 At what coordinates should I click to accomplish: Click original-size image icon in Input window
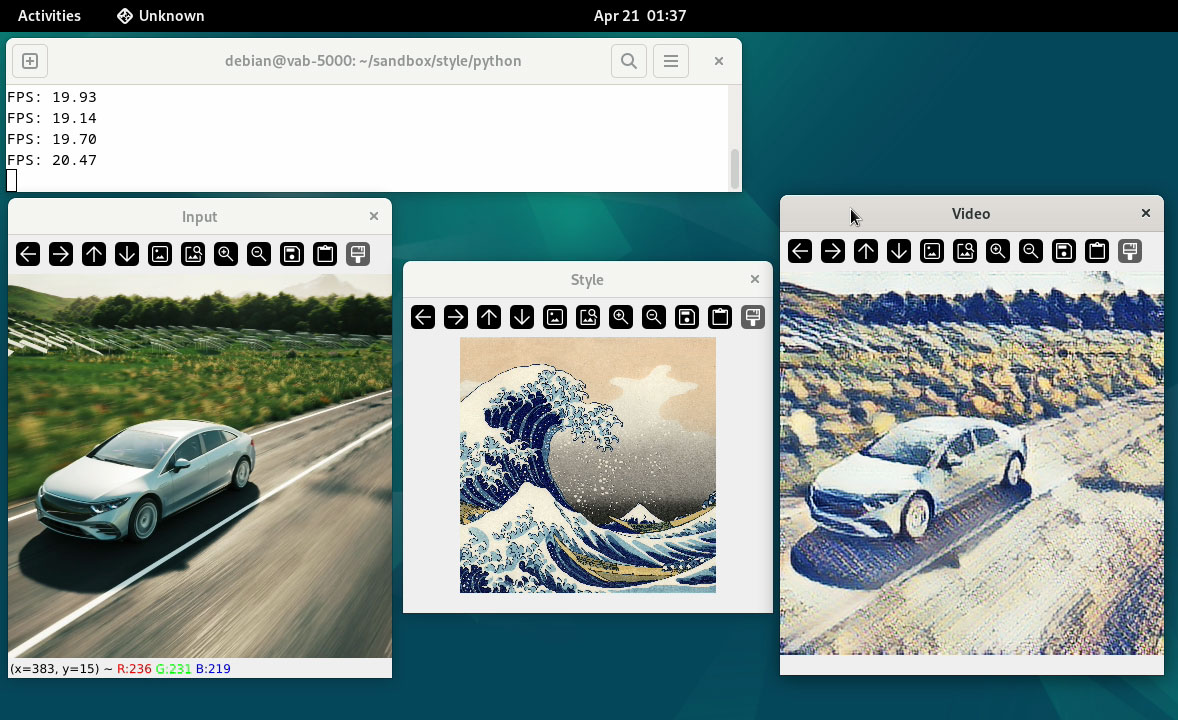pyautogui.click(x=160, y=254)
